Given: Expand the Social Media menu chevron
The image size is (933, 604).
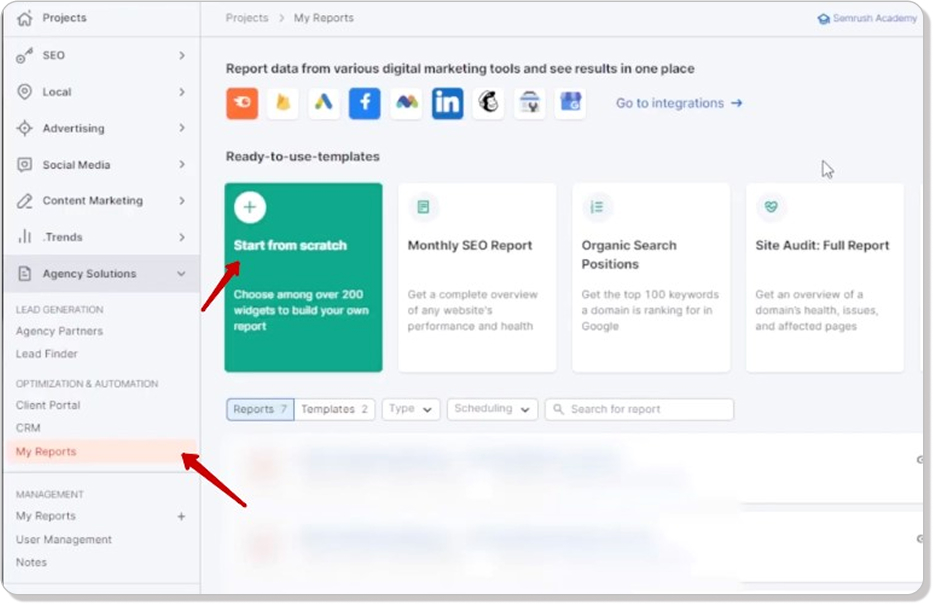Looking at the screenshot, I should click(181, 164).
